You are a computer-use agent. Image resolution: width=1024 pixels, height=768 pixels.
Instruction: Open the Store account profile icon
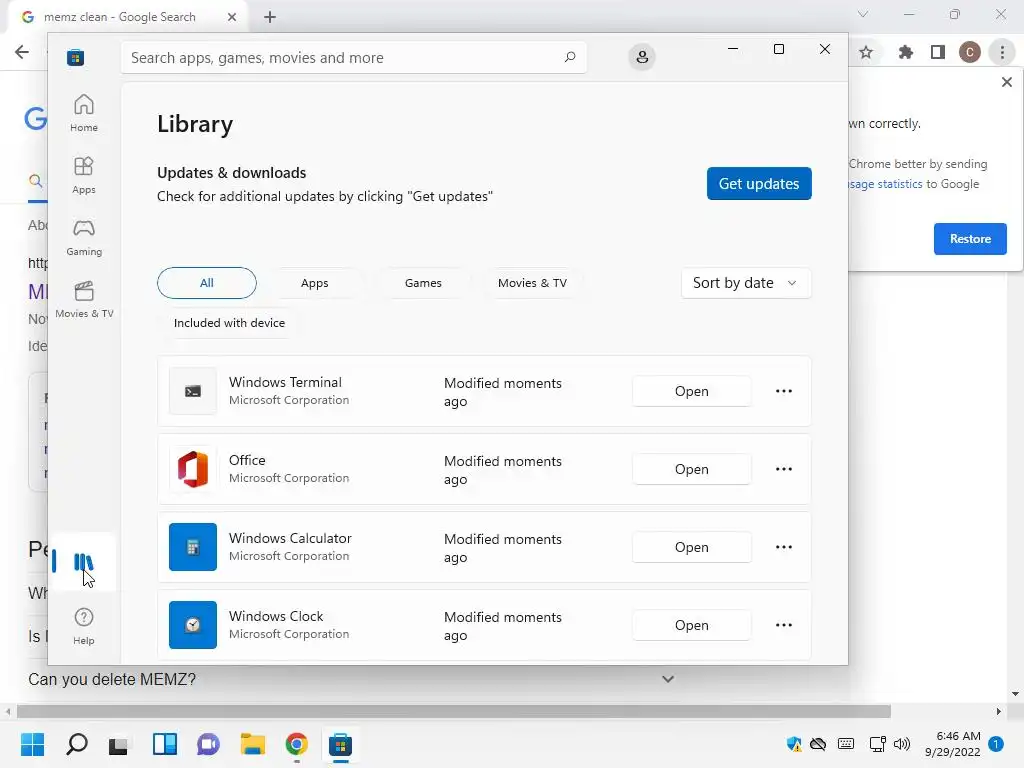(642, 57)
